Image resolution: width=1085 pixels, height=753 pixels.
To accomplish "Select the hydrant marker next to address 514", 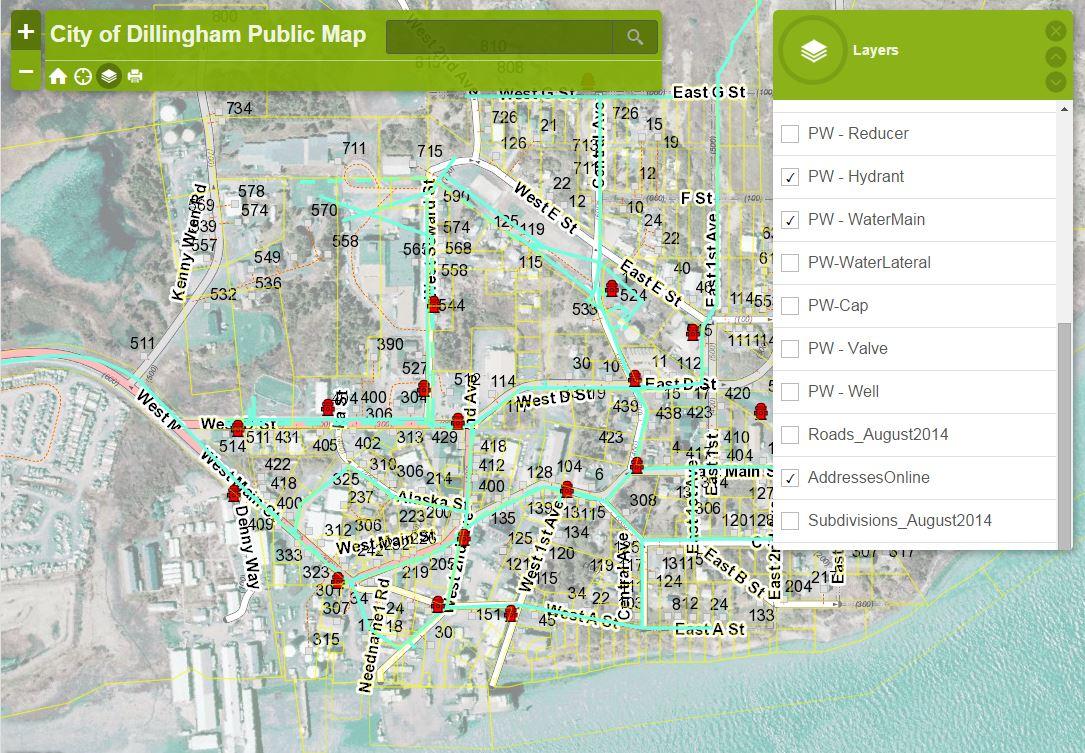I will pos(238,428).
